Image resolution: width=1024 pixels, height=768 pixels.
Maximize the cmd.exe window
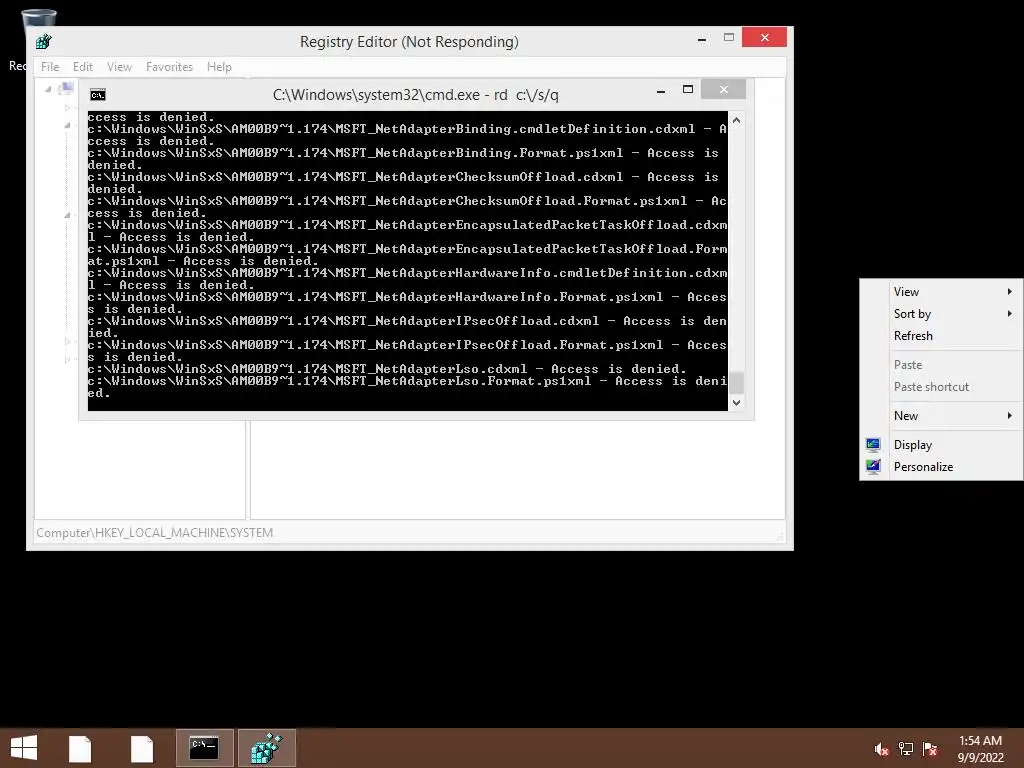[688, 89]
